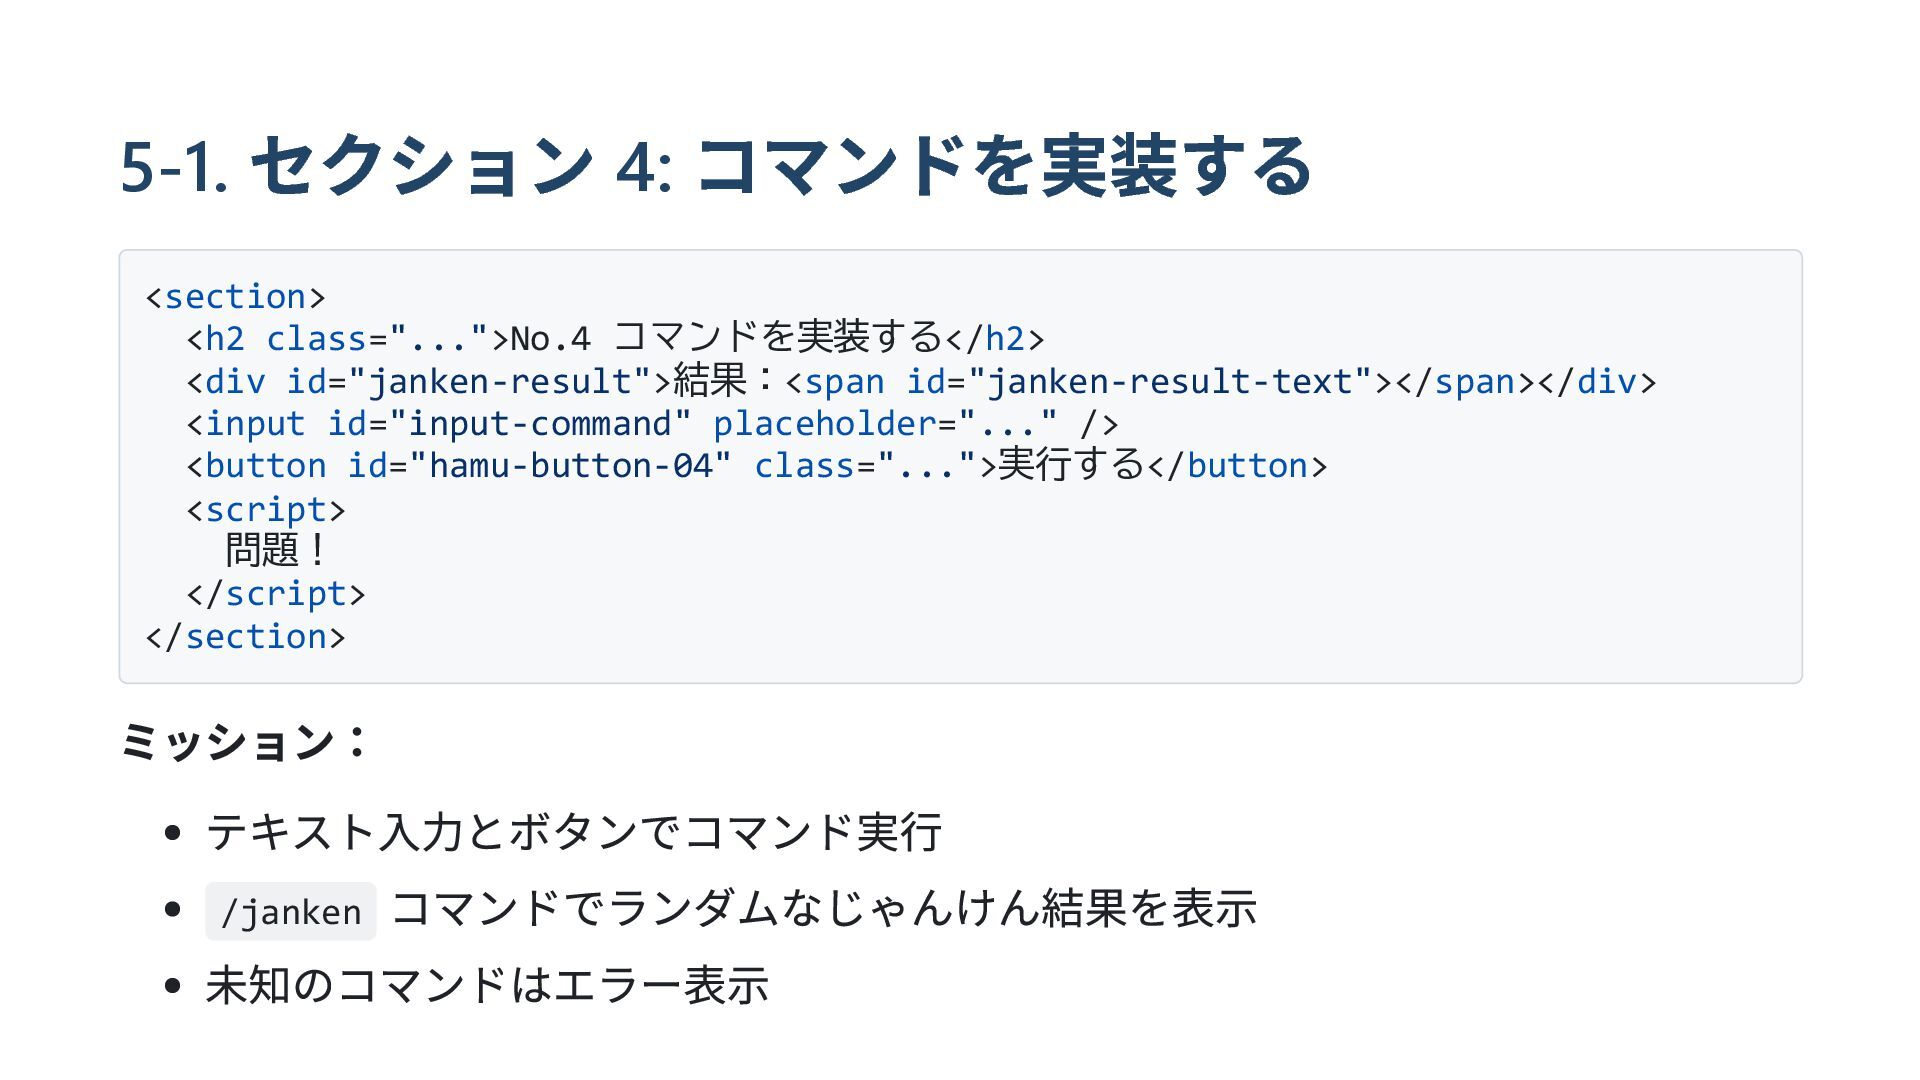Select the "hamu-button-04" id string

coord(570,466)
